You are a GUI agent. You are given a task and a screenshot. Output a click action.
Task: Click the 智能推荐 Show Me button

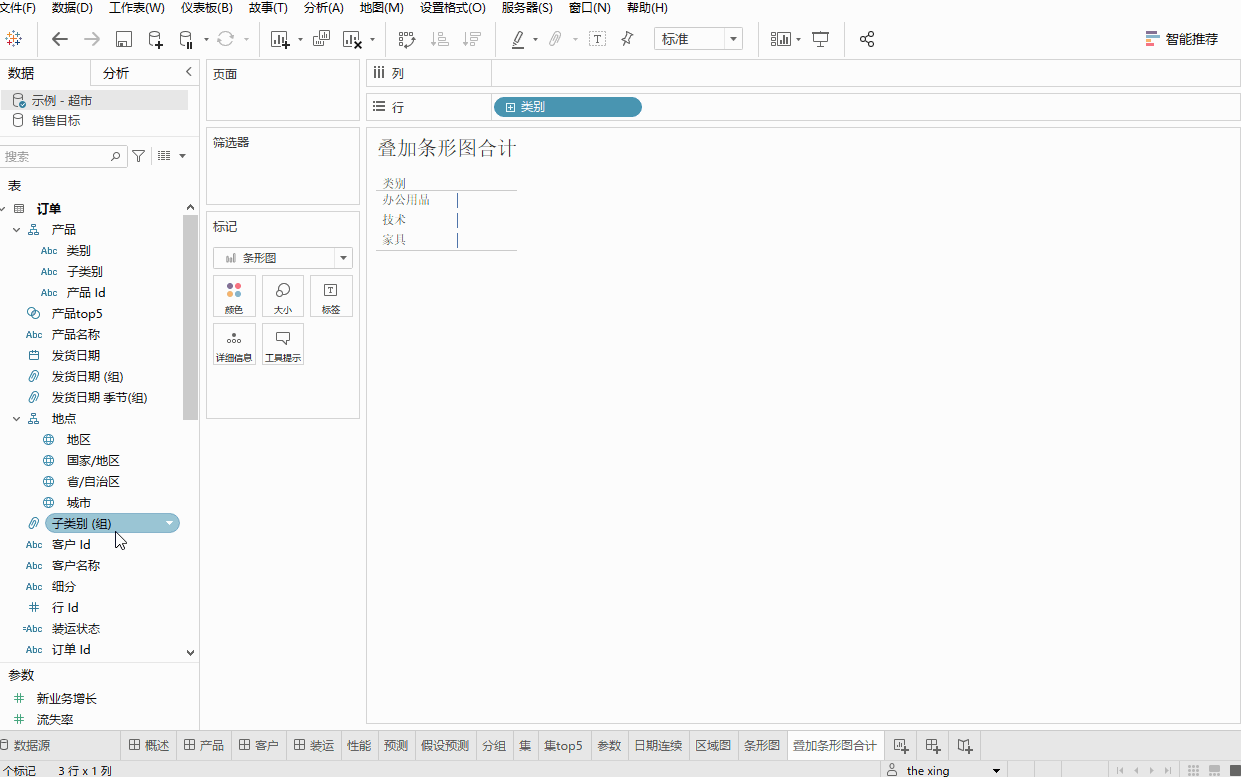tap(1182, 39)
